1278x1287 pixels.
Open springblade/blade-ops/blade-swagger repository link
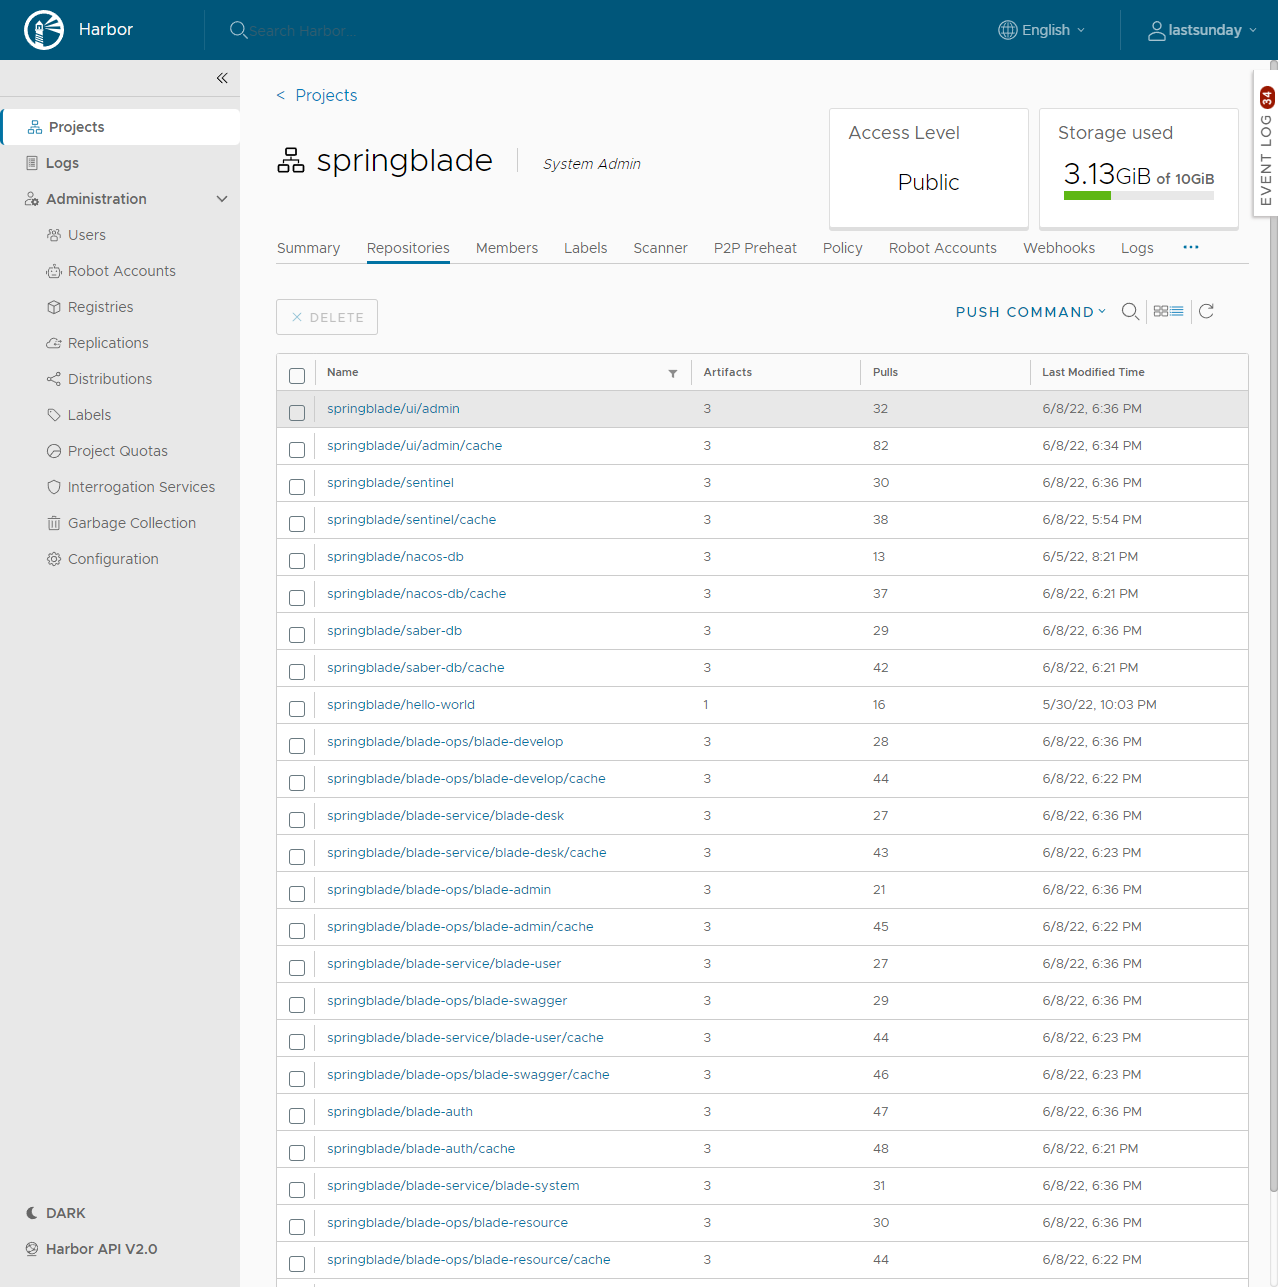(x=447, y=1001)
